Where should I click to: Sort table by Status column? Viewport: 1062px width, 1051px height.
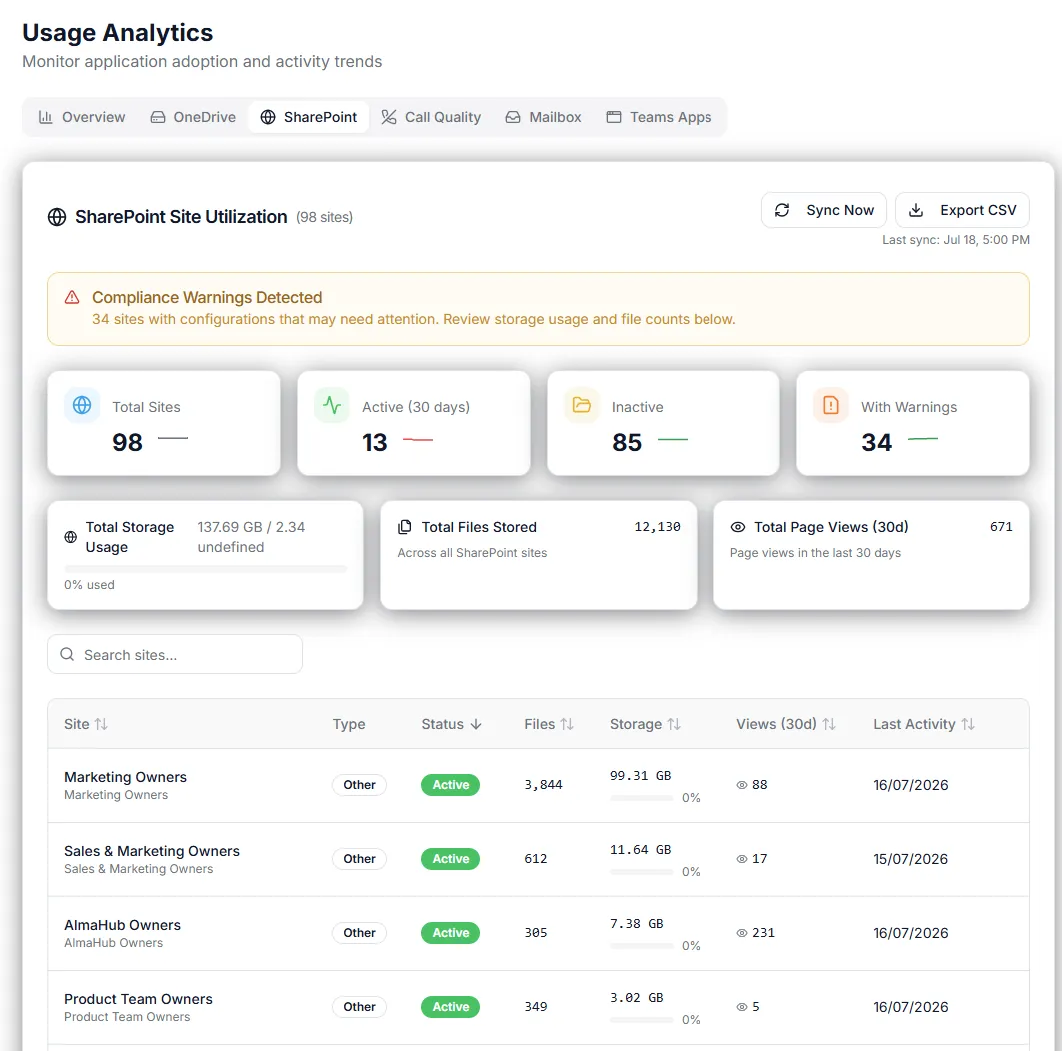pyautogui.click(x=452, y=724)
